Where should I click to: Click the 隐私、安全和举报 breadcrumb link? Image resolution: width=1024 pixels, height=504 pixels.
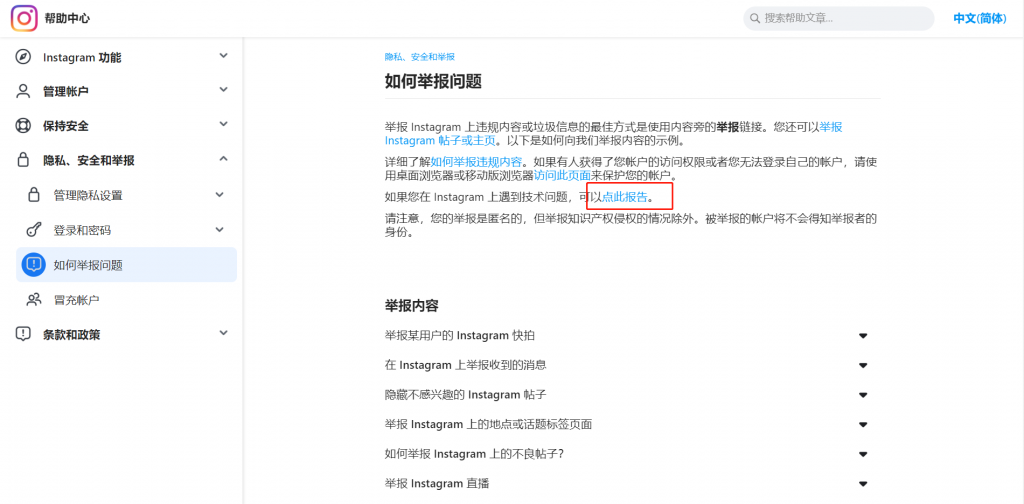click(x=420, y=57)
